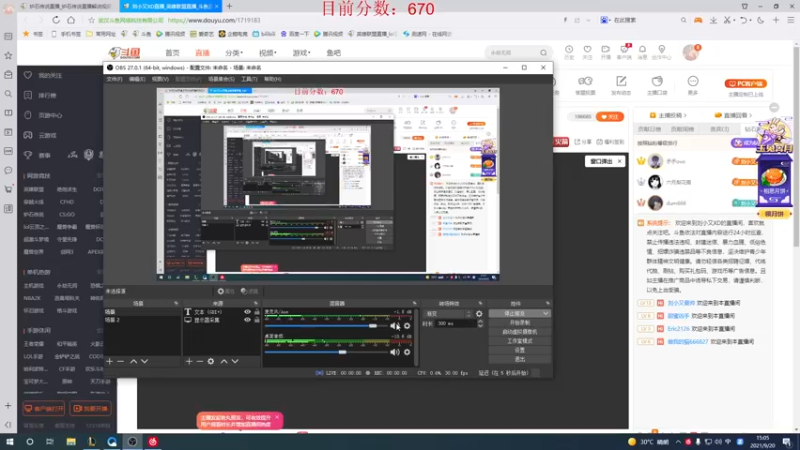Select the display capture source row
800x450 pixels.
point(222,320)
